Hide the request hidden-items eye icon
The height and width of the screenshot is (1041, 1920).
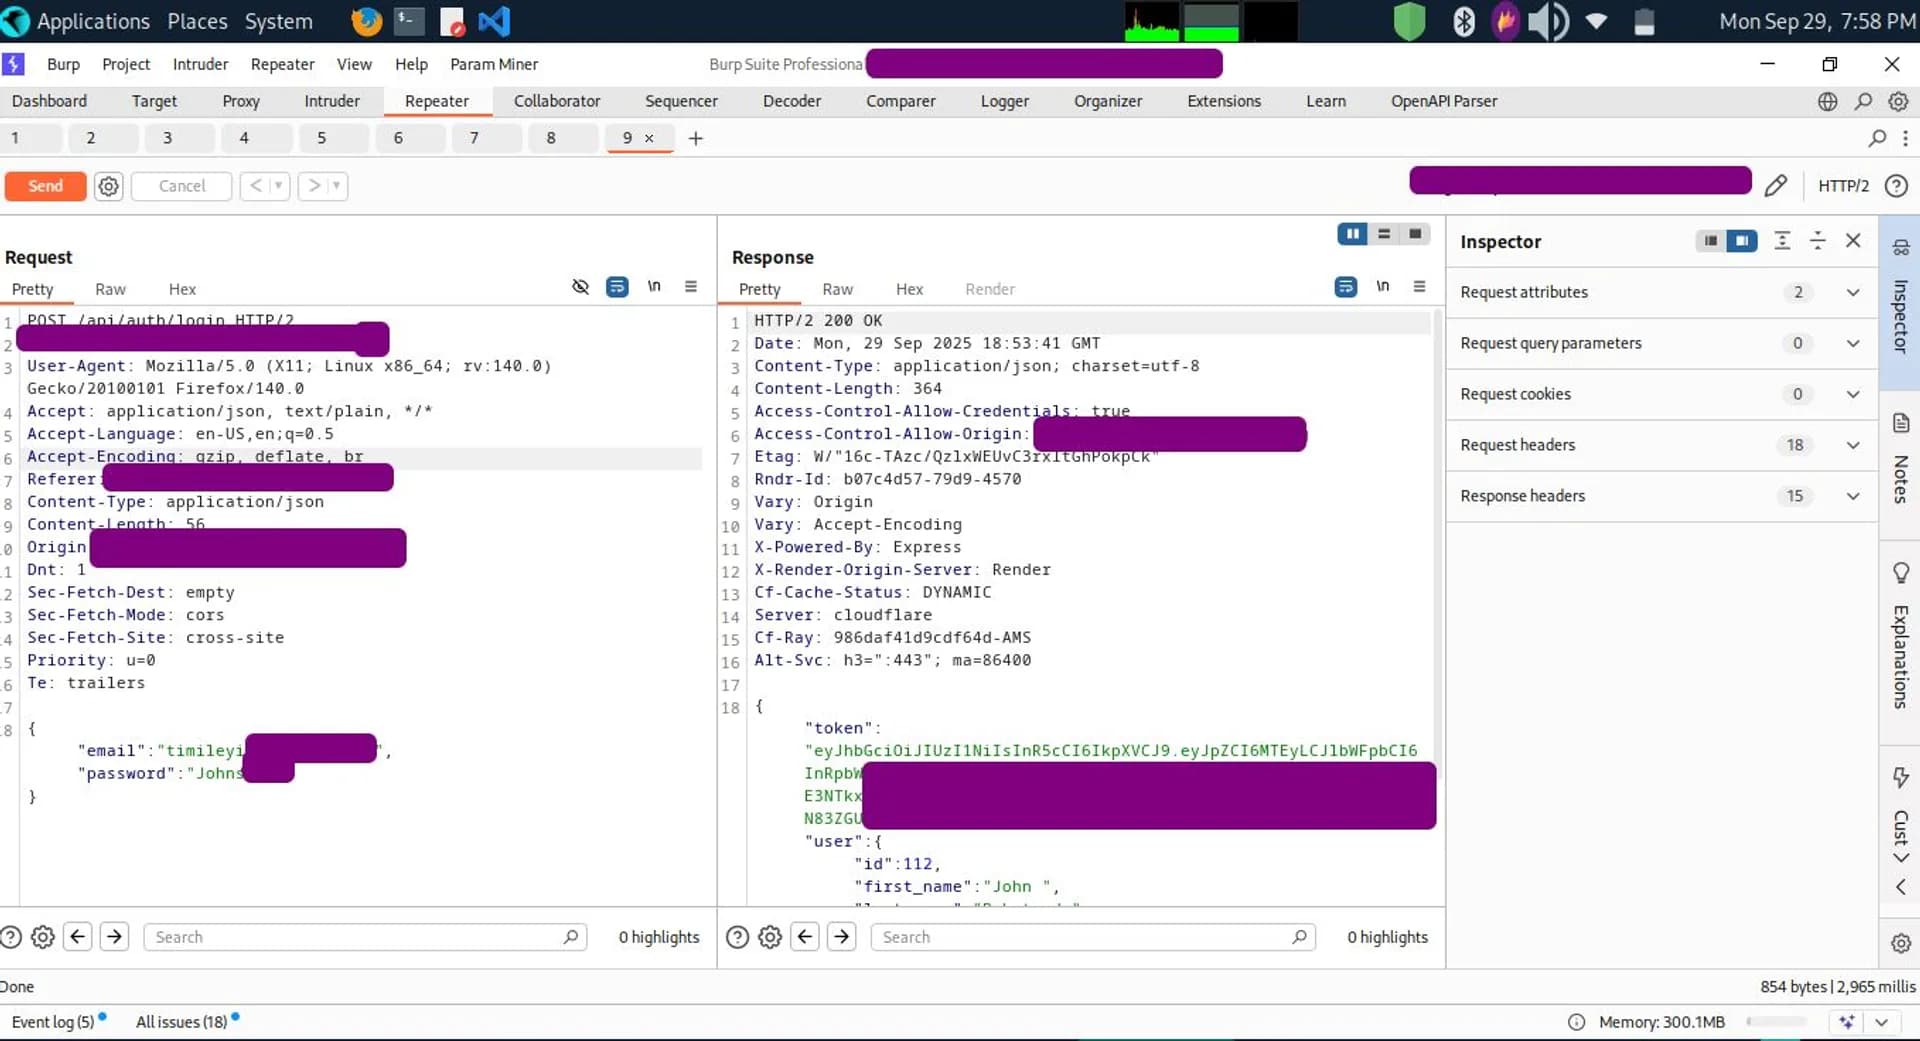coord(580,287)
